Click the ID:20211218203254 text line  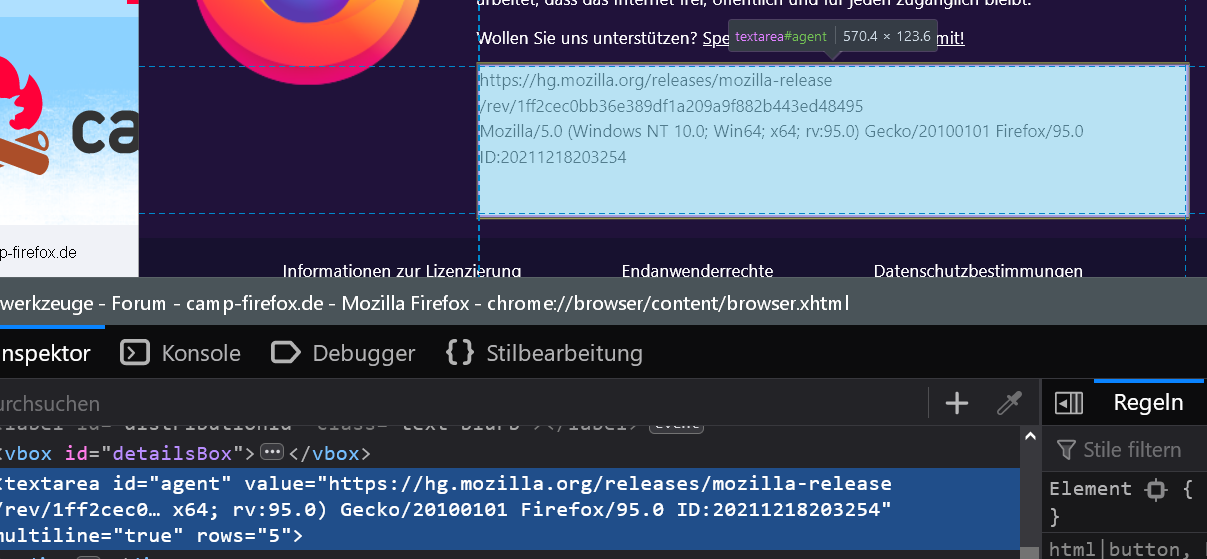coord(553,157)
